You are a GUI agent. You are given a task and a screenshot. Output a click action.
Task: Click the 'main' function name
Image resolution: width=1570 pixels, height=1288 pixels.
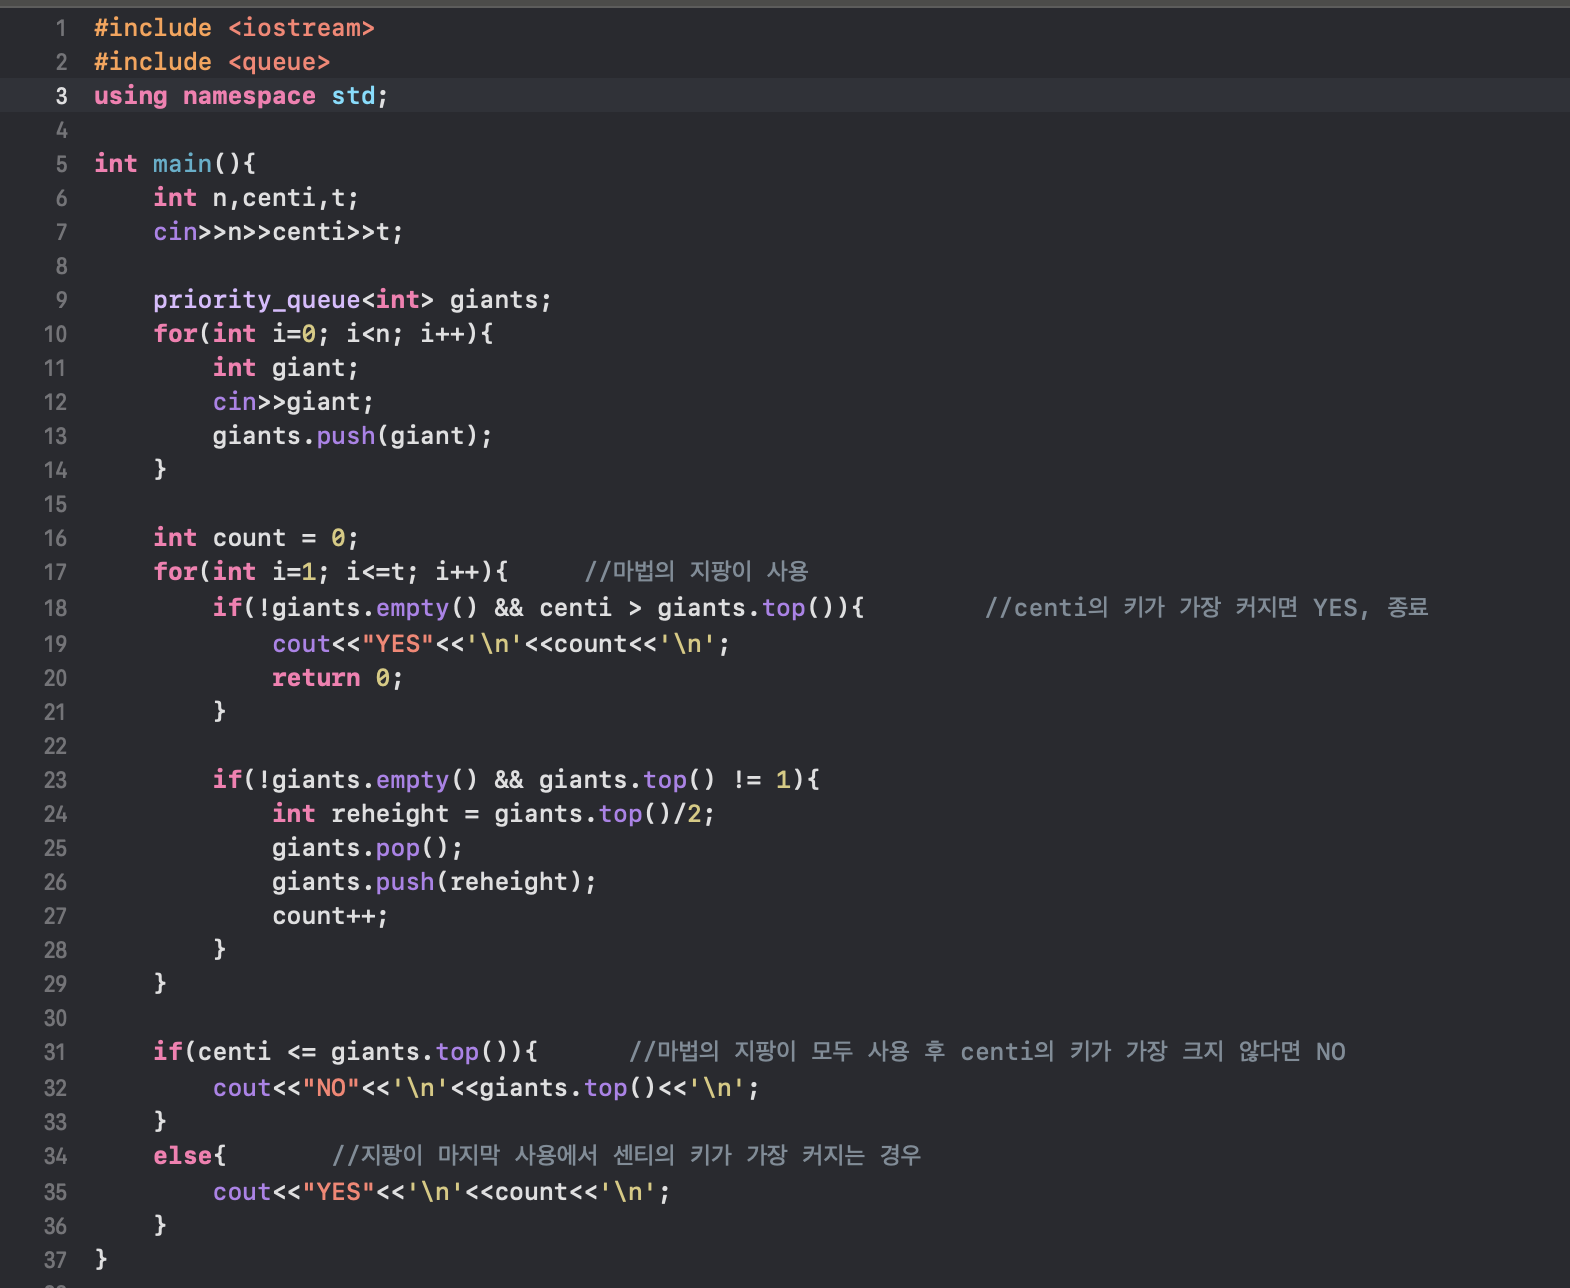pyautogui.click(x=182, y=164)
